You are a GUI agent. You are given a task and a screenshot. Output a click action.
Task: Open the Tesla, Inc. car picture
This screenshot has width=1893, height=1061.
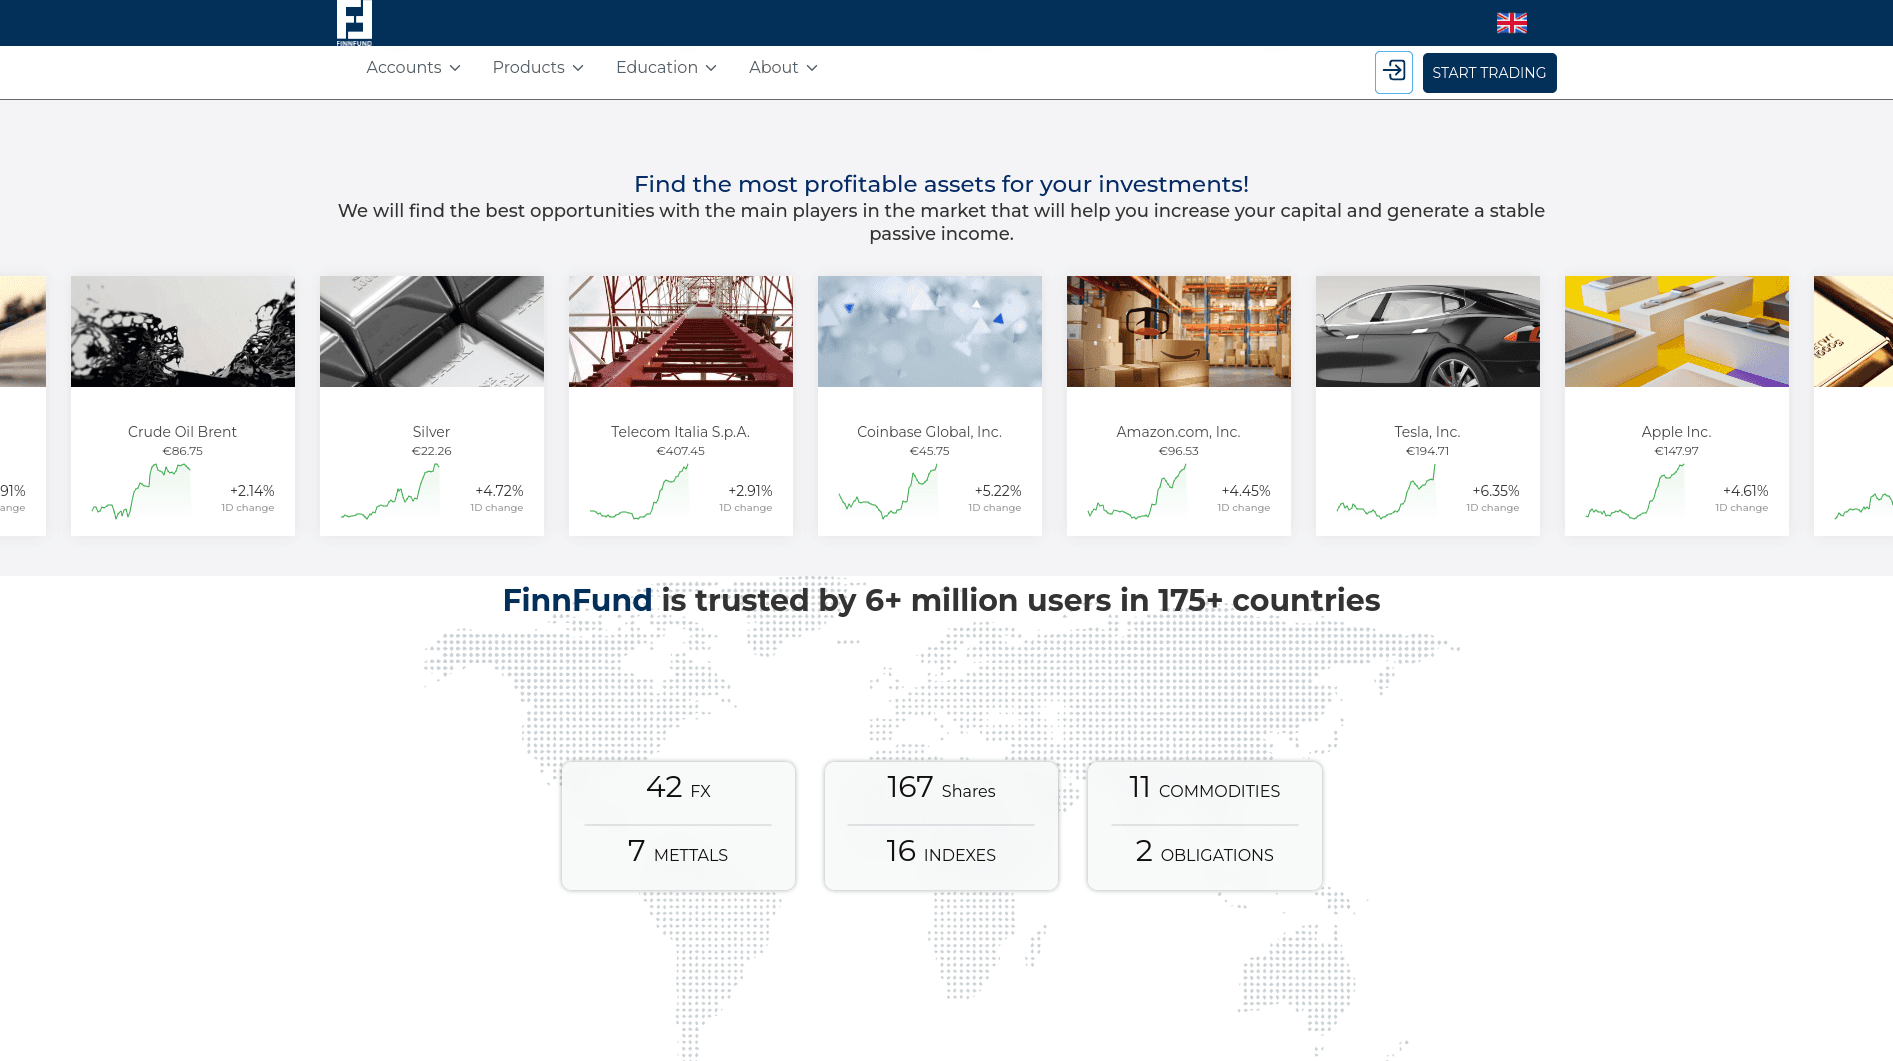coord(1428,331)
